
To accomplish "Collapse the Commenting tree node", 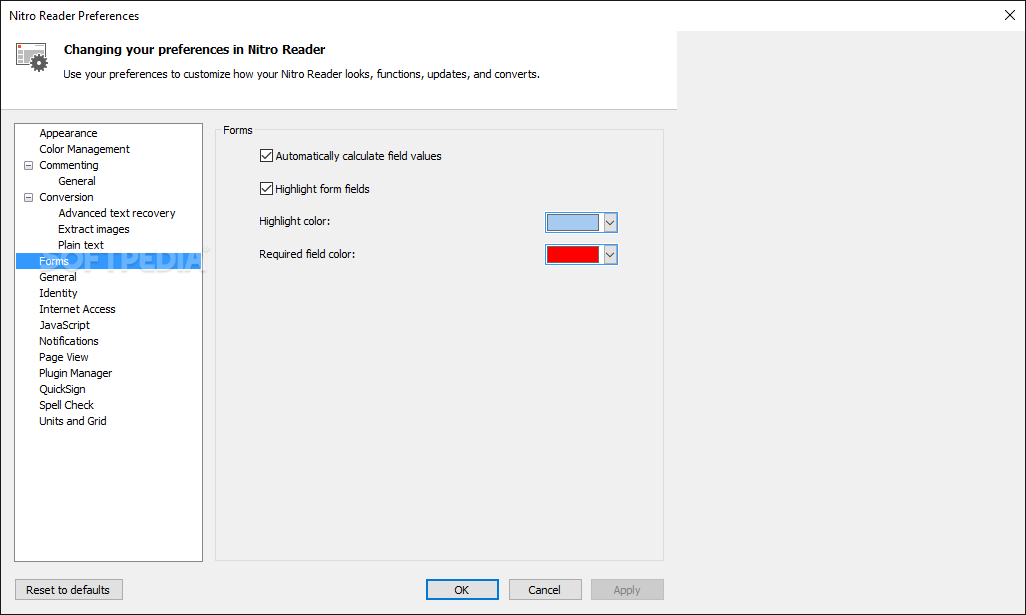I will (28, 166).
